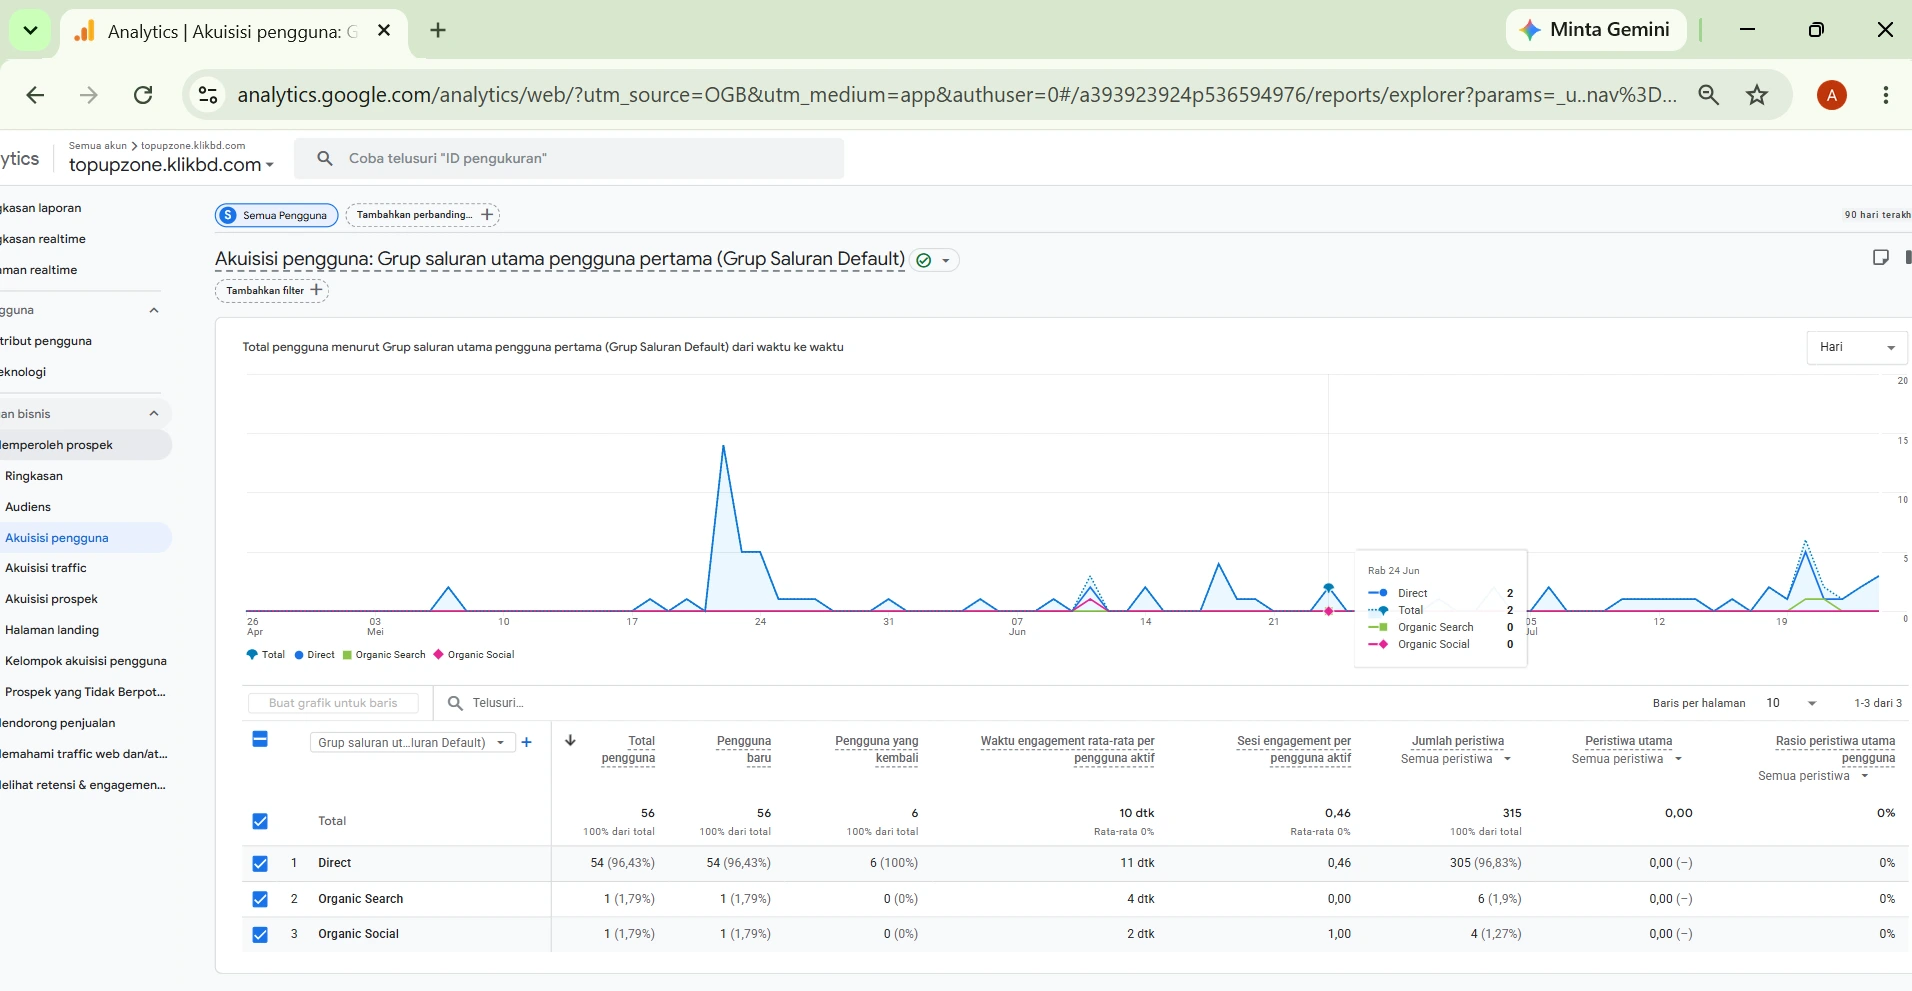This screenshot has width=1912, height=991.
Task: Uncheck the Direct row checkbox
Action: click(260, 863)
